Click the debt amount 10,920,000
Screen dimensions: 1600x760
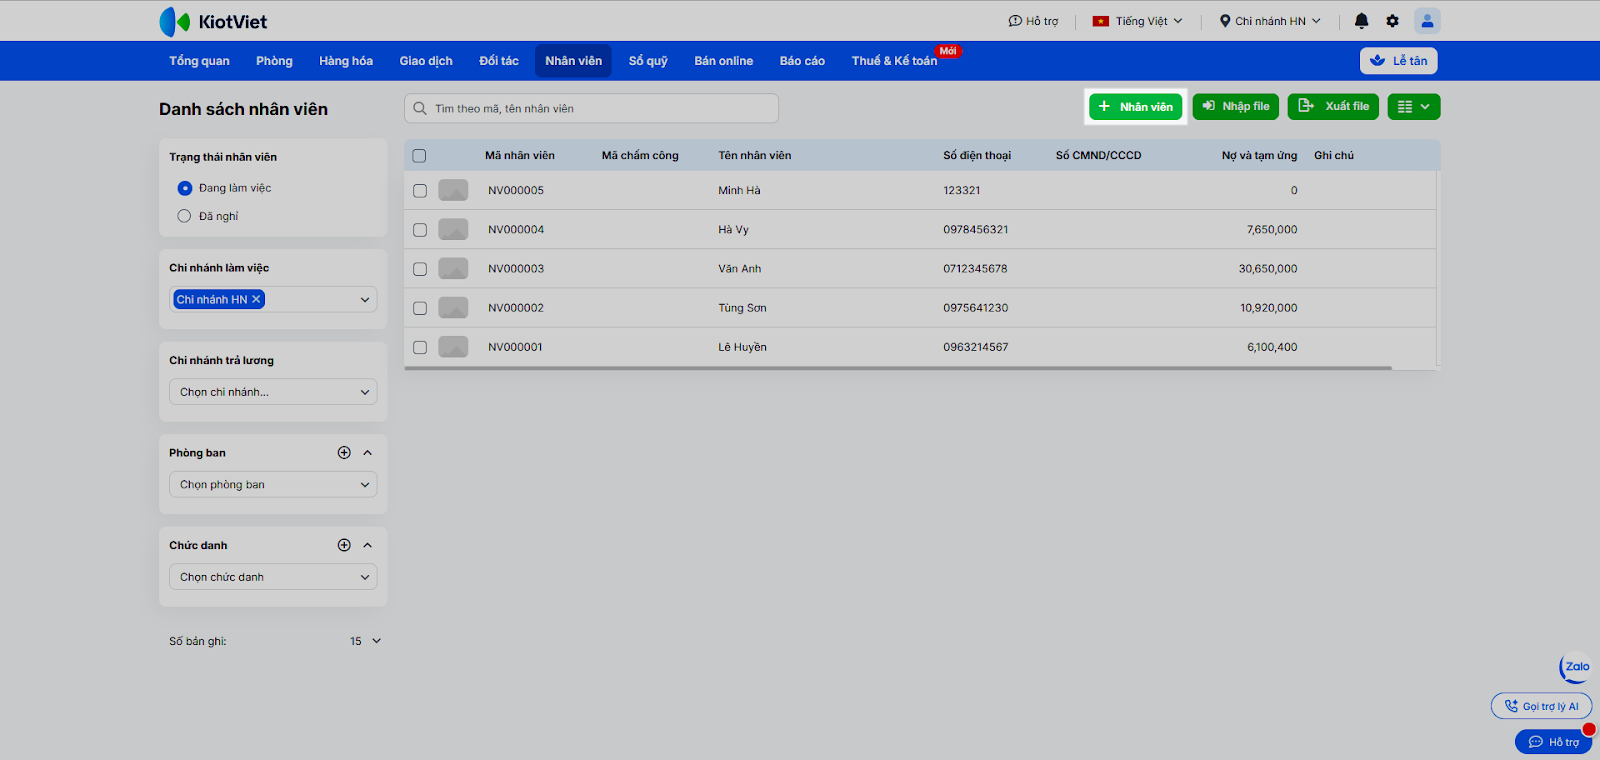click(x=1269, y=308)
